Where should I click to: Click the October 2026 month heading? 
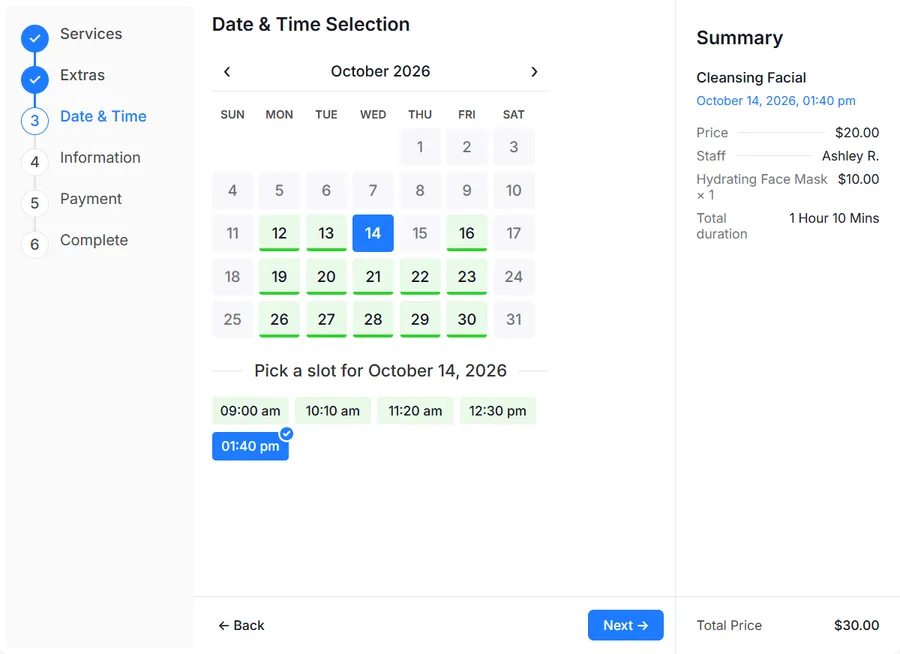coord(381,71)
